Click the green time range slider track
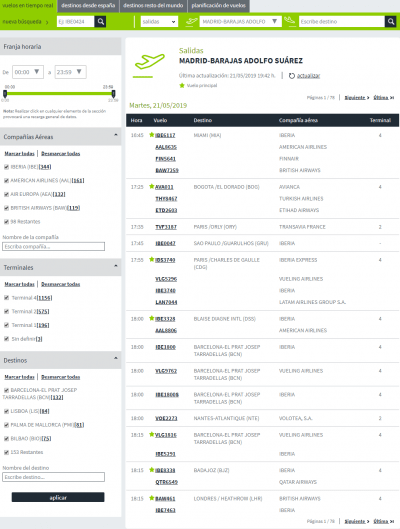This screenshot has width=400, height=529. tap(59, 93)
